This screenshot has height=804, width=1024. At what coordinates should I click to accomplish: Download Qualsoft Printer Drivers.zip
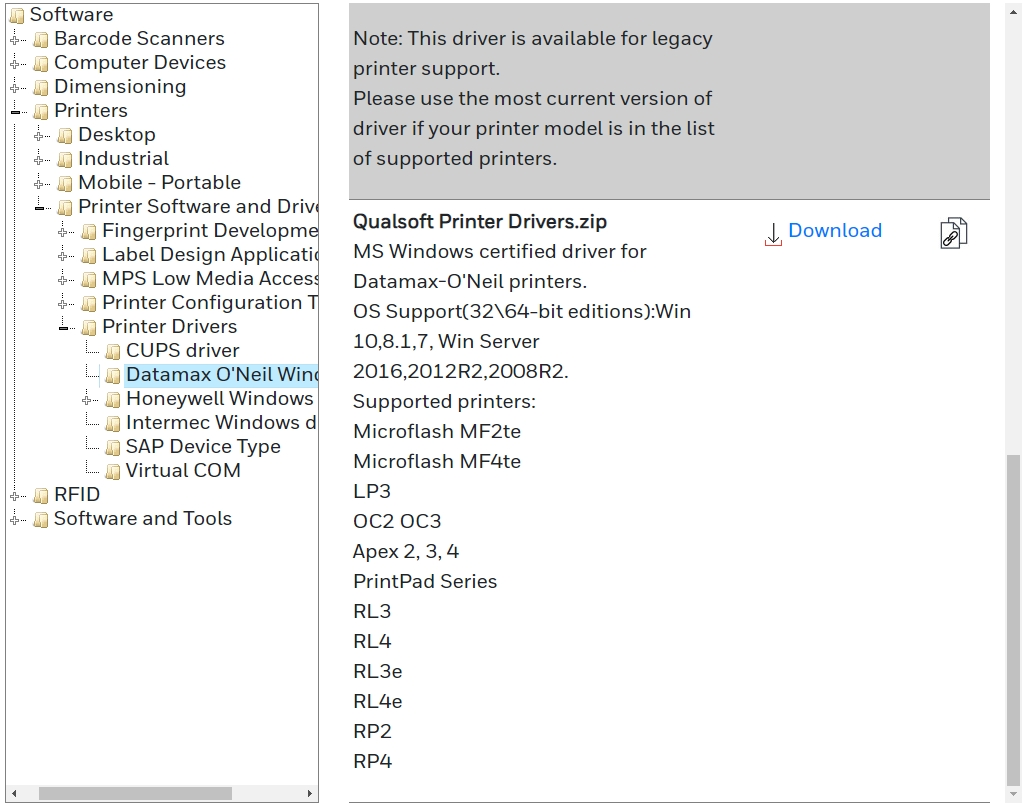click(835, 231)
